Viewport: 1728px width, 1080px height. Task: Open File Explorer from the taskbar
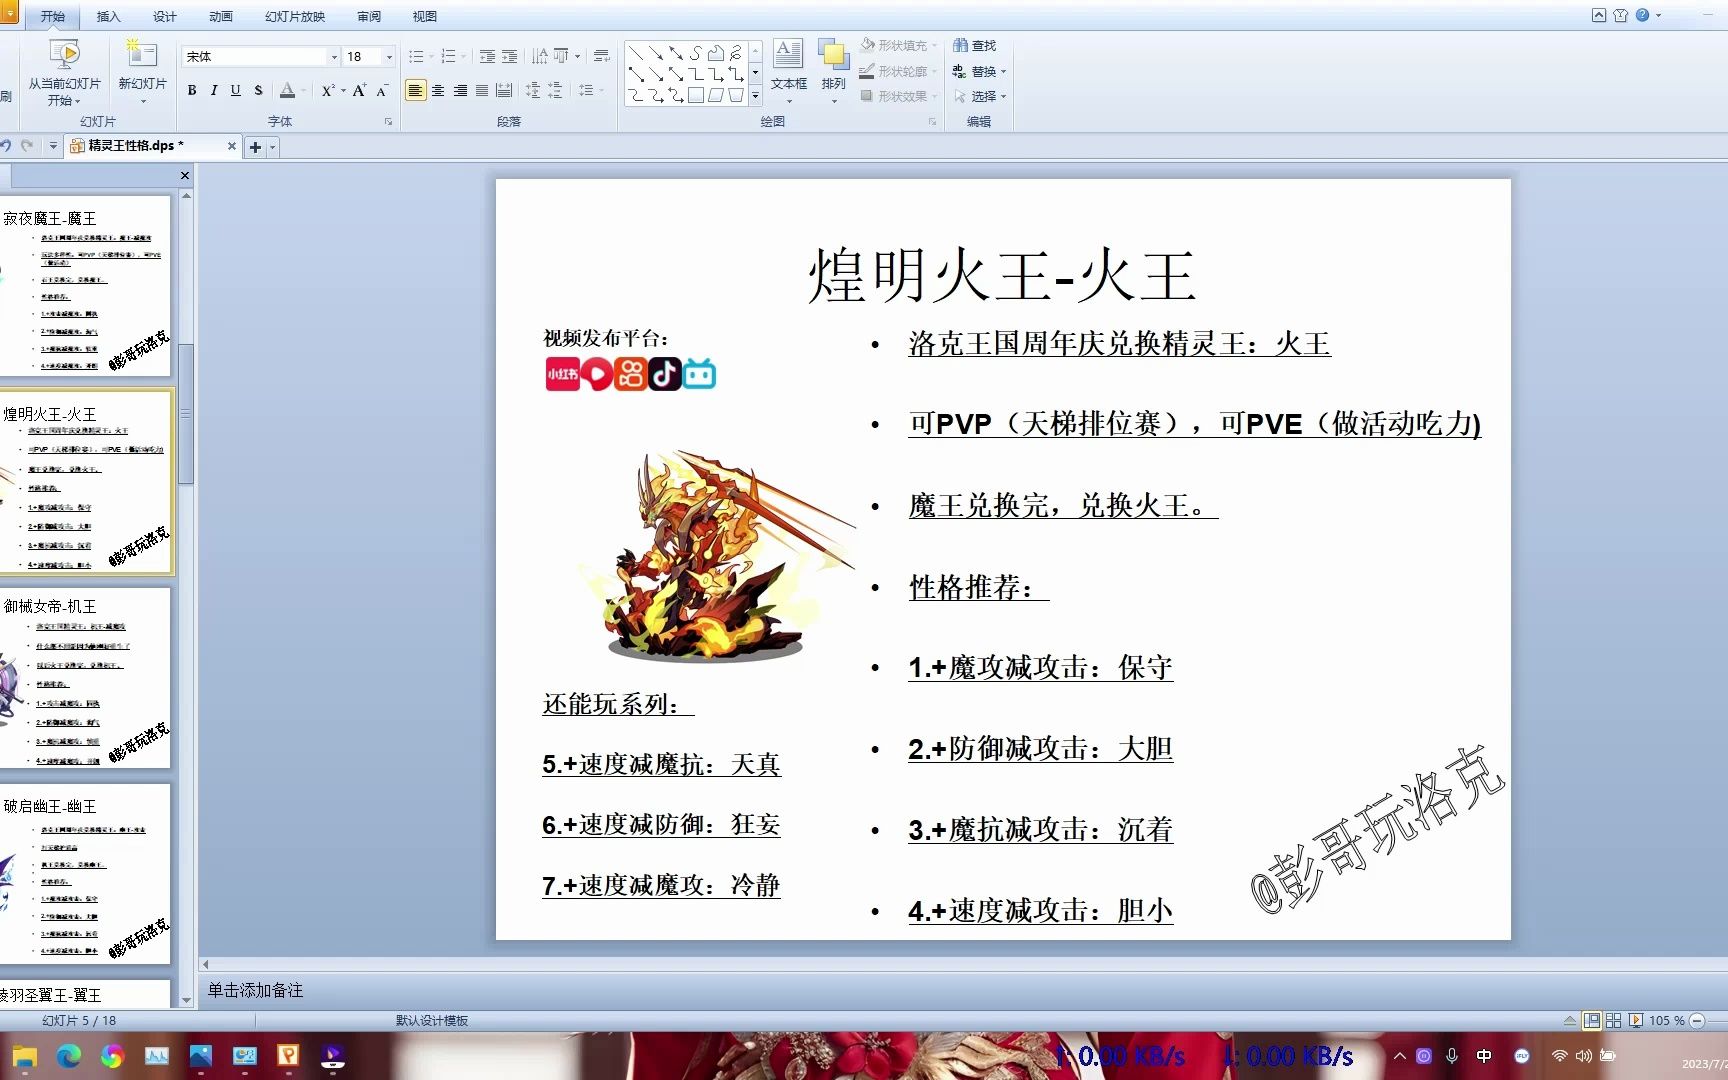tap(25, 1056)
